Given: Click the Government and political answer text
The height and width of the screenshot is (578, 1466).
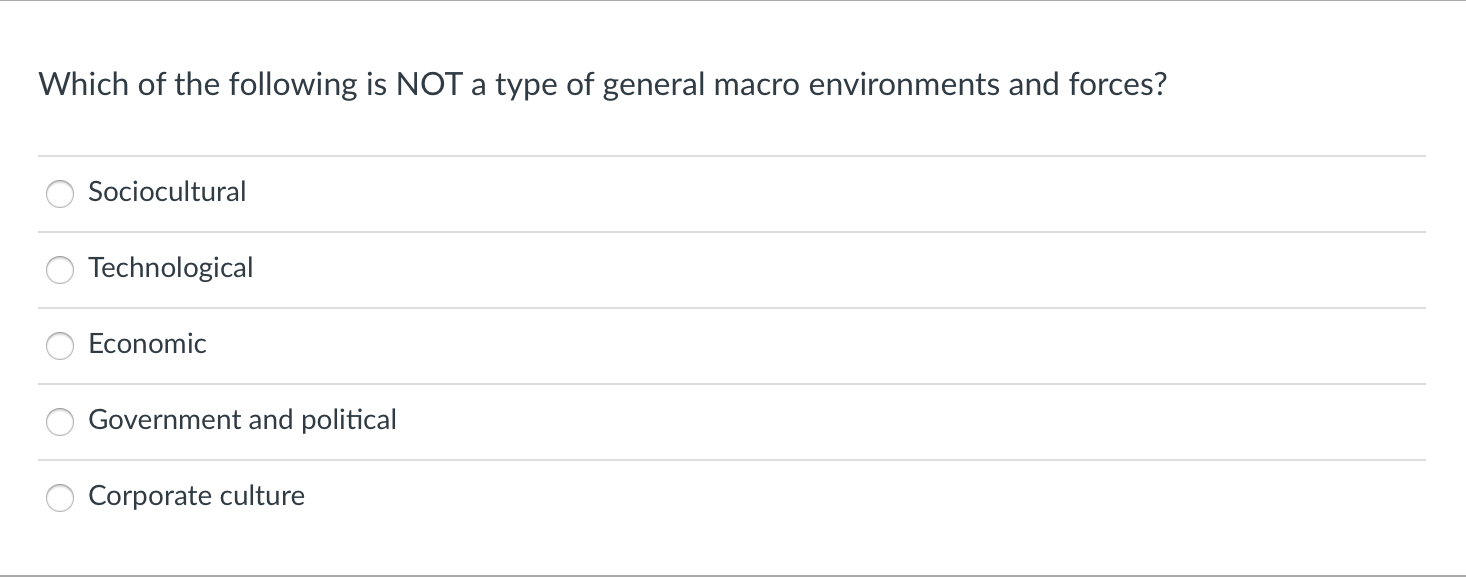Looking at the screenshot, I should click(242, 420).
